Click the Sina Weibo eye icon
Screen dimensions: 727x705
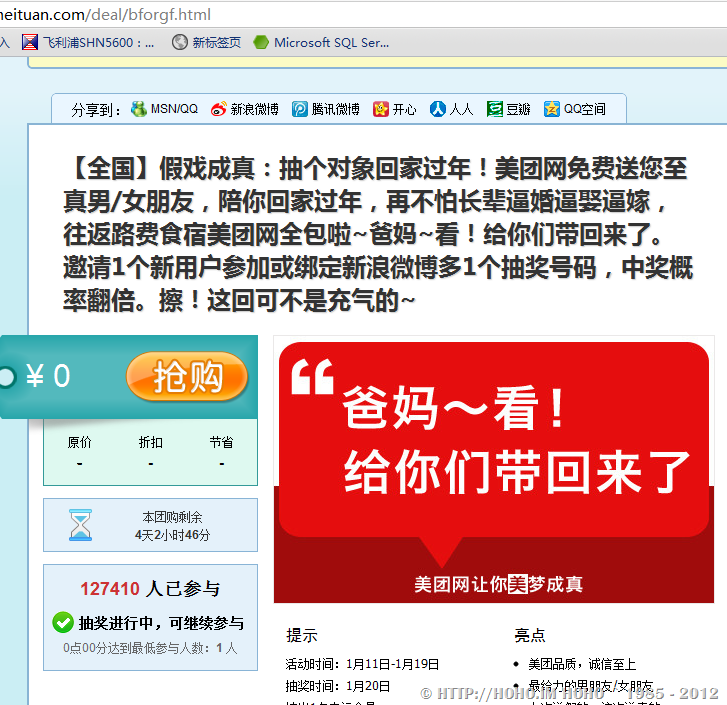pyautogui.click(x=218, y=109)
